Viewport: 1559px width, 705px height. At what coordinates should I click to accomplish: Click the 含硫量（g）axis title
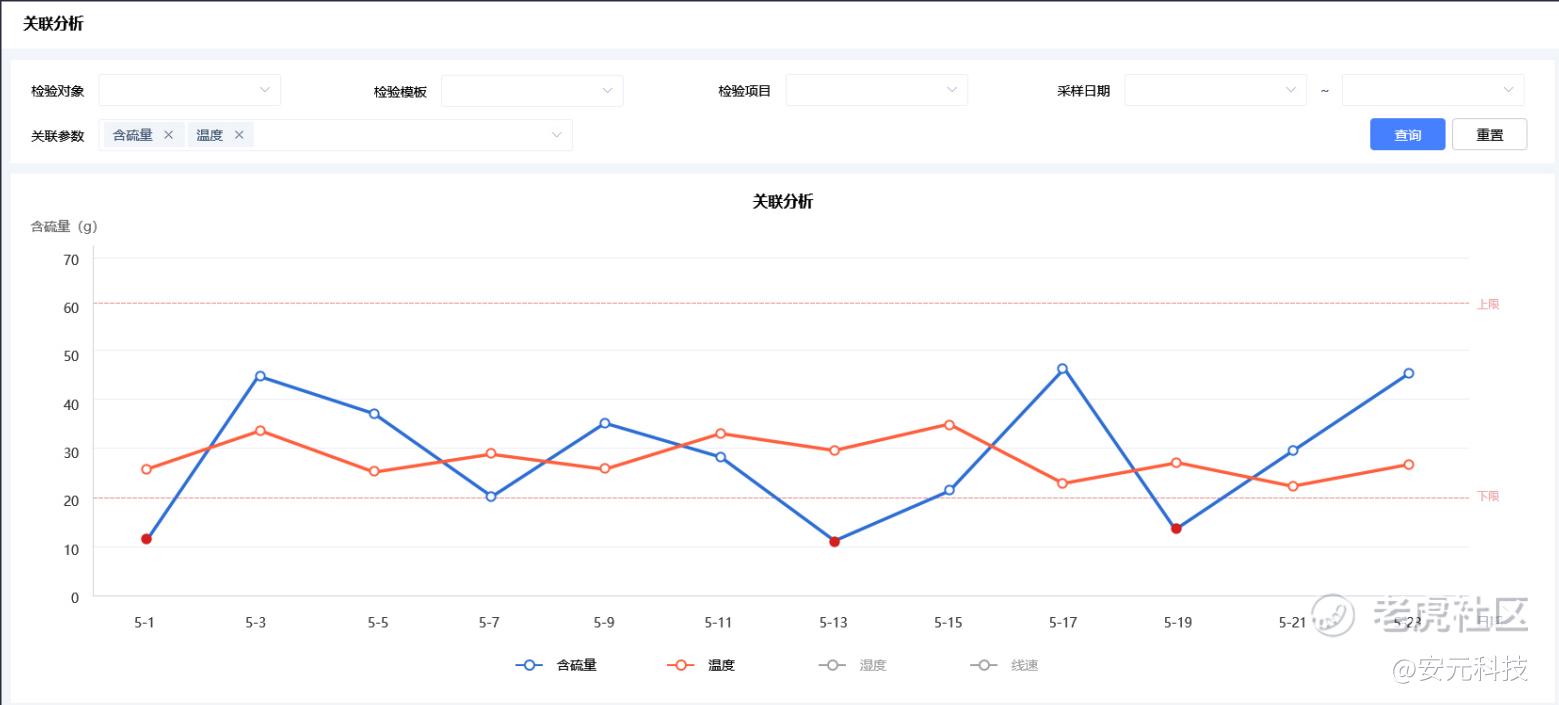[x=64, y=227]
